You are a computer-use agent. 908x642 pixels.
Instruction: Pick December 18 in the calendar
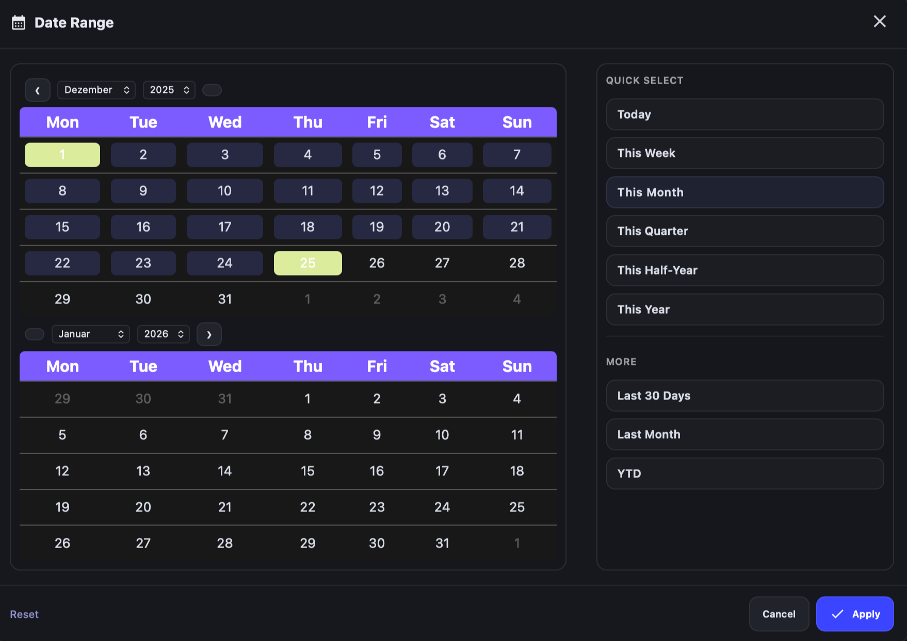coord(307,227)
